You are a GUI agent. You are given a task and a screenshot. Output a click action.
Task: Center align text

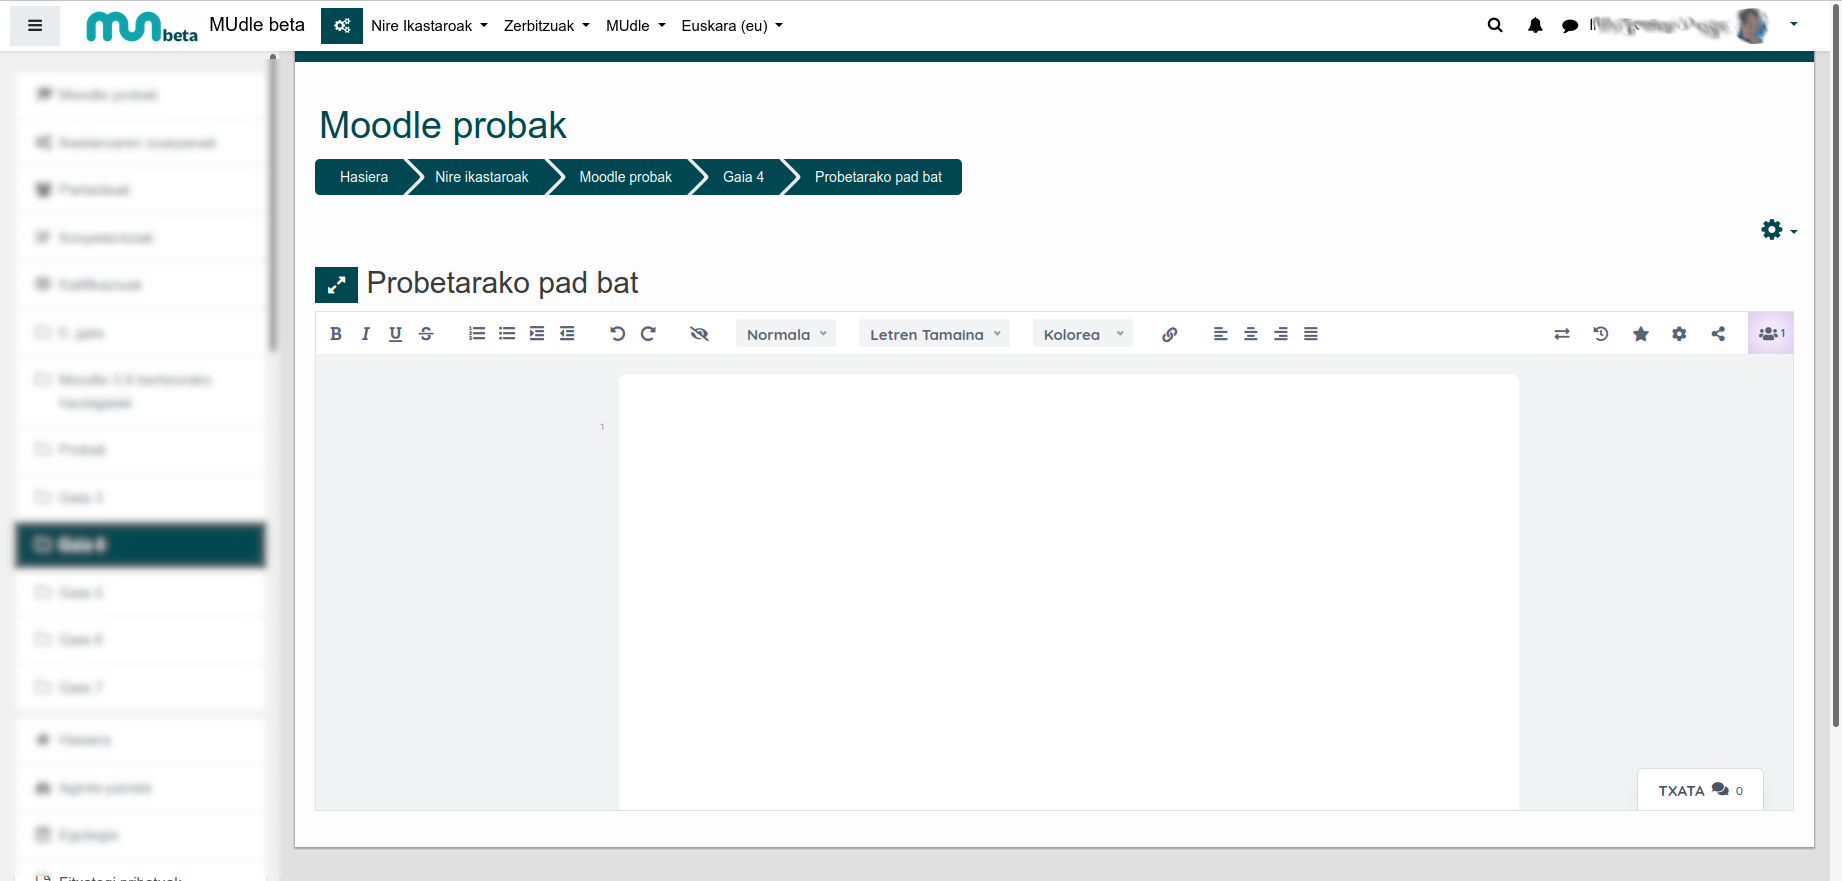[x=1250, y=334]
